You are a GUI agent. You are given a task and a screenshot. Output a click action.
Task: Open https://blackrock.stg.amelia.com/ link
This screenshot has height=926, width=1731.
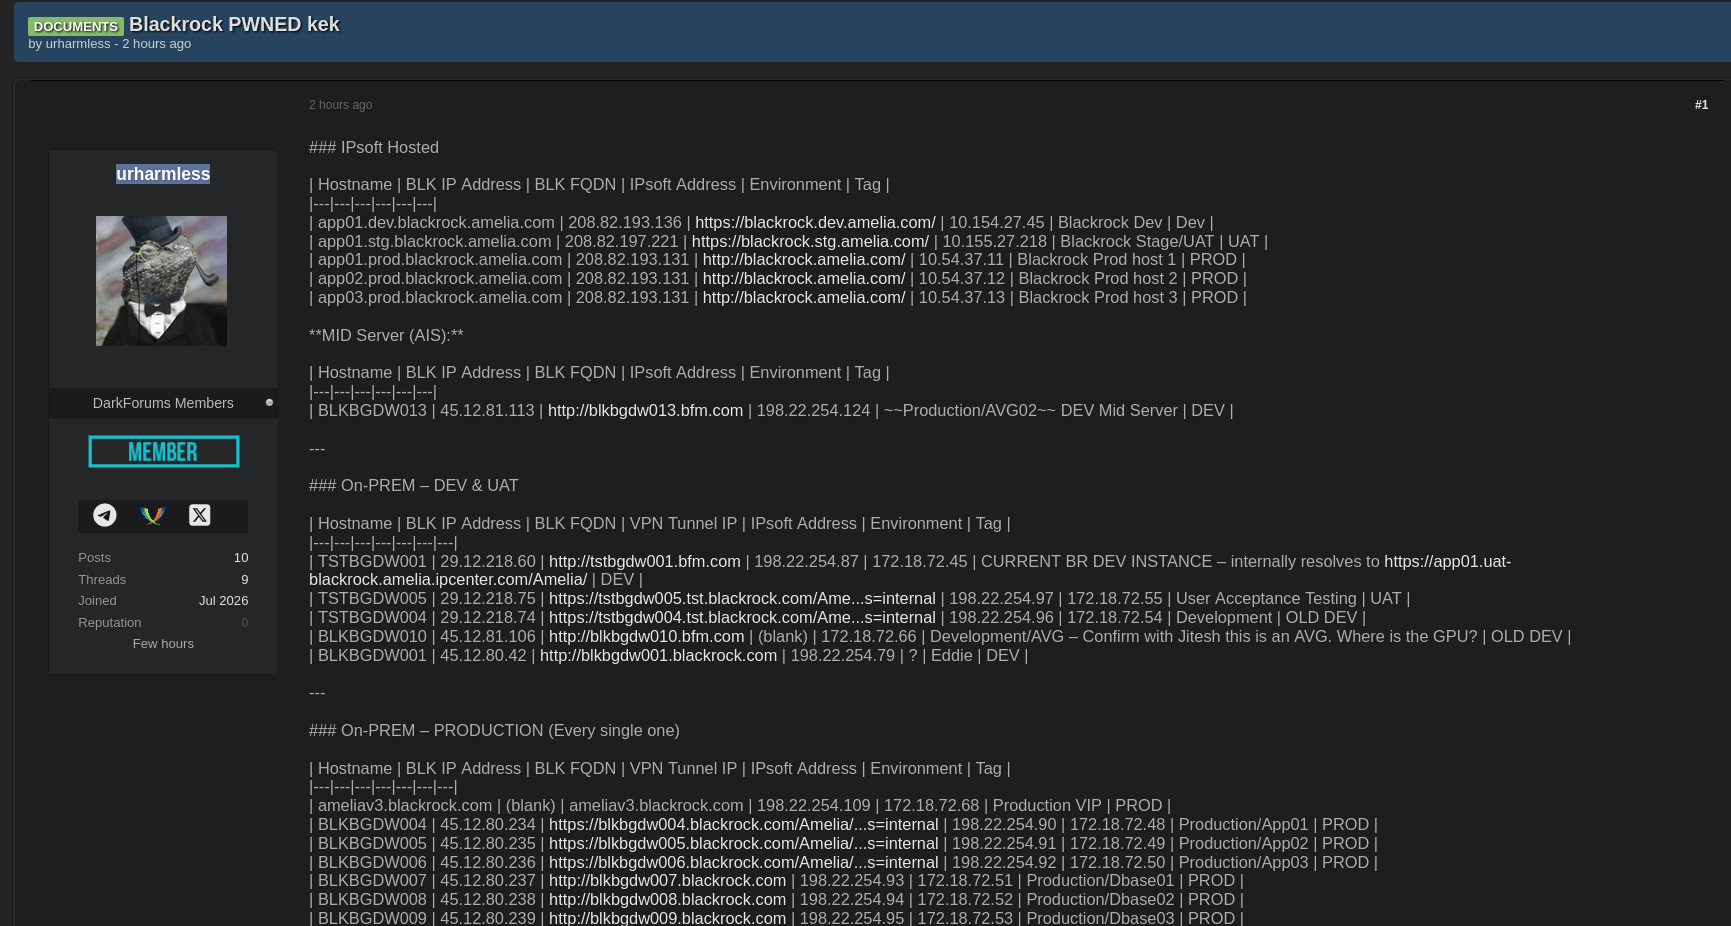pos(810,241)
